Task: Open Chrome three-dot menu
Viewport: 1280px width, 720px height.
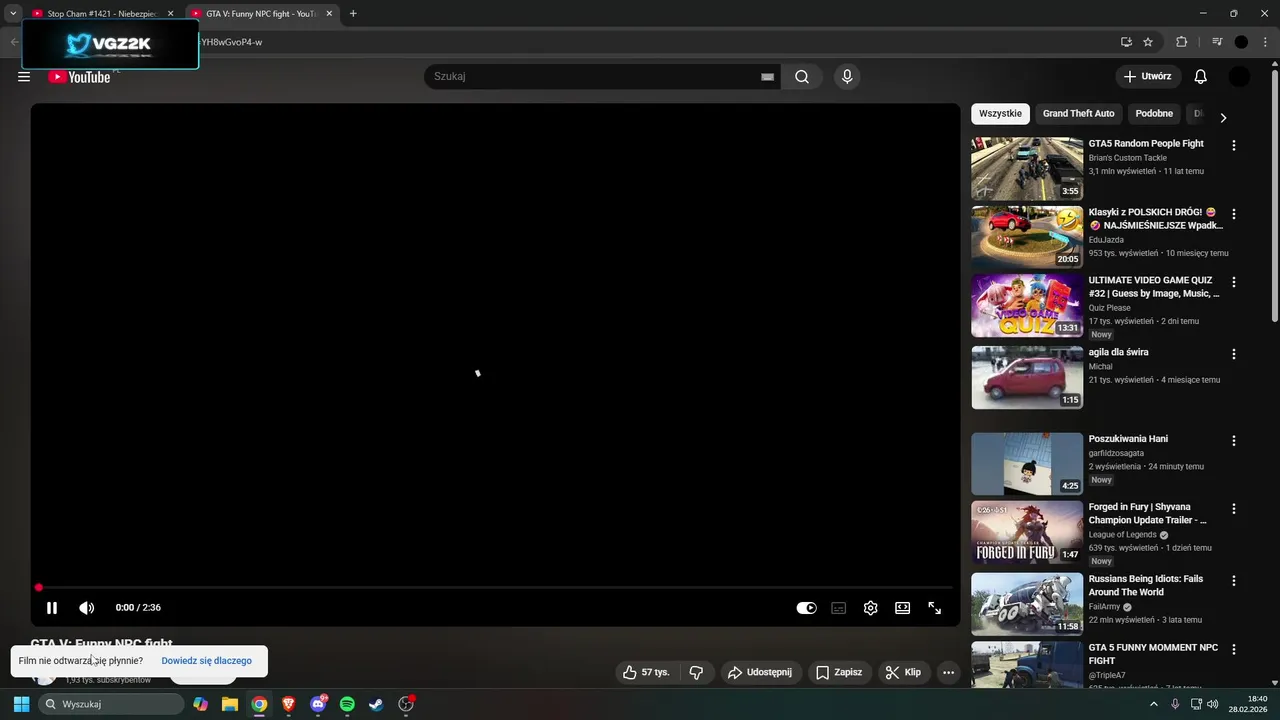Action: [x=1266, y=42]
